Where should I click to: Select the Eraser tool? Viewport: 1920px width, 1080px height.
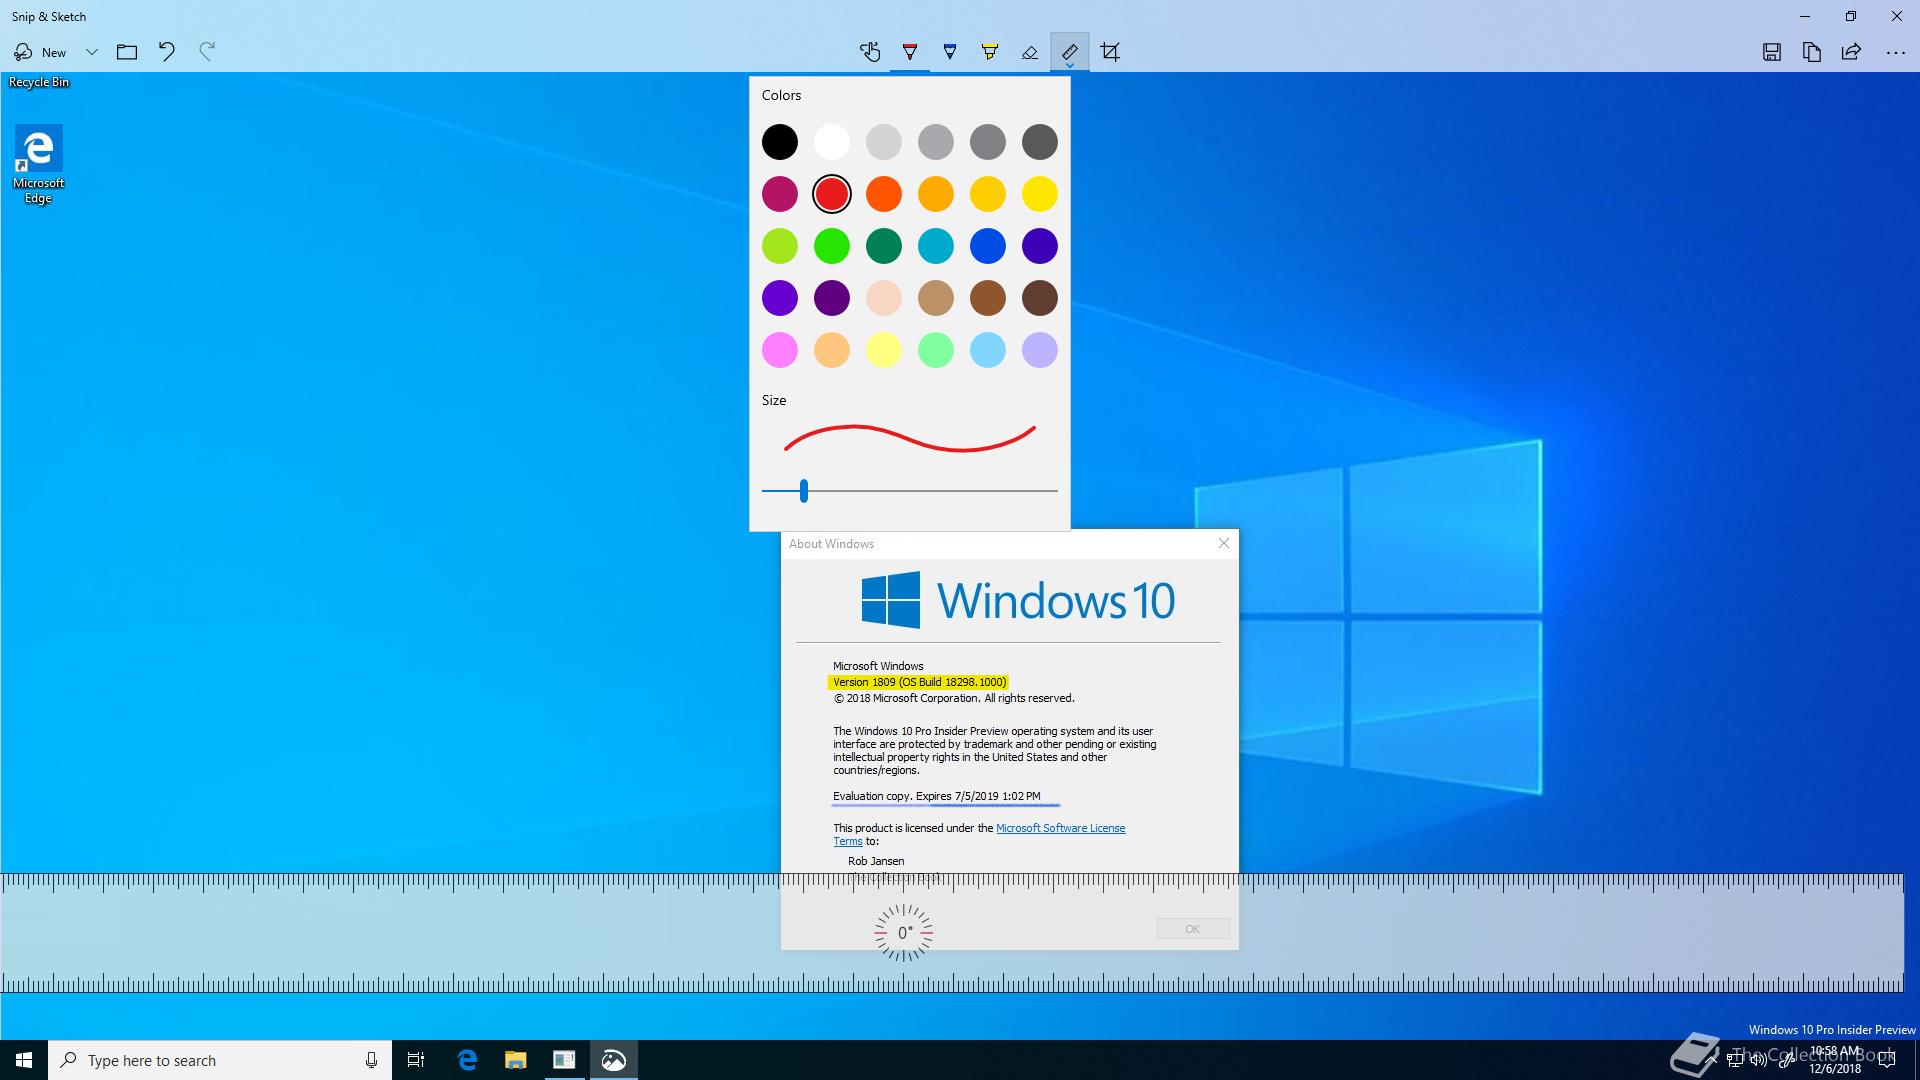pyautogui.click(x=1030, y=52)
